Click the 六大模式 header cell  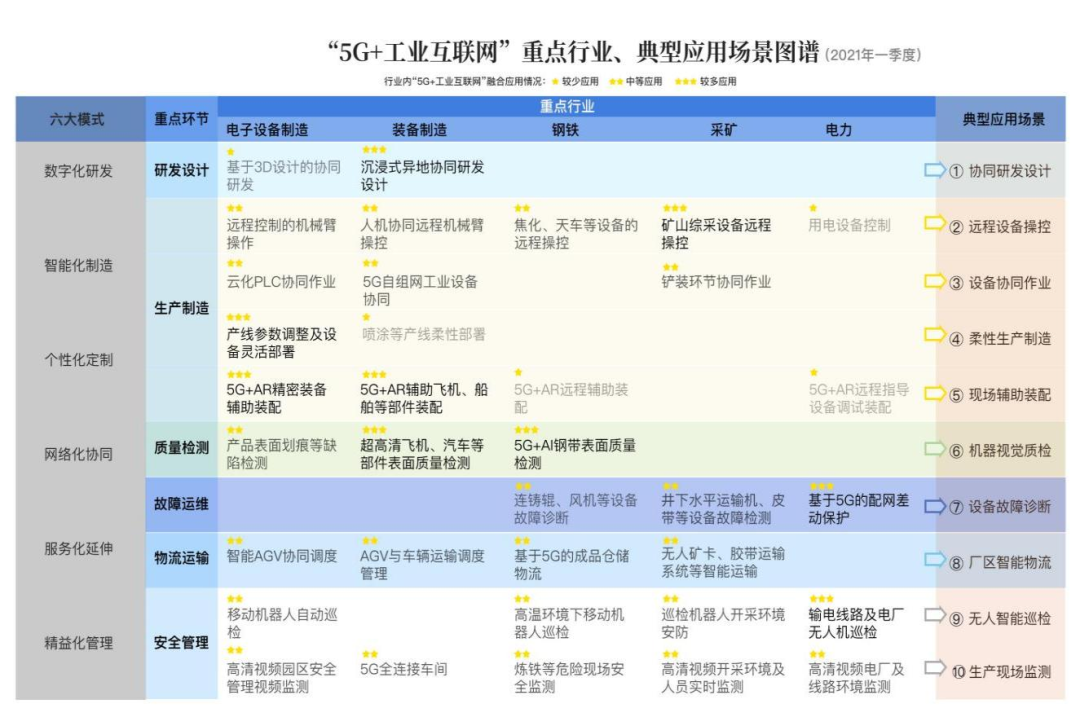point(77,119)
